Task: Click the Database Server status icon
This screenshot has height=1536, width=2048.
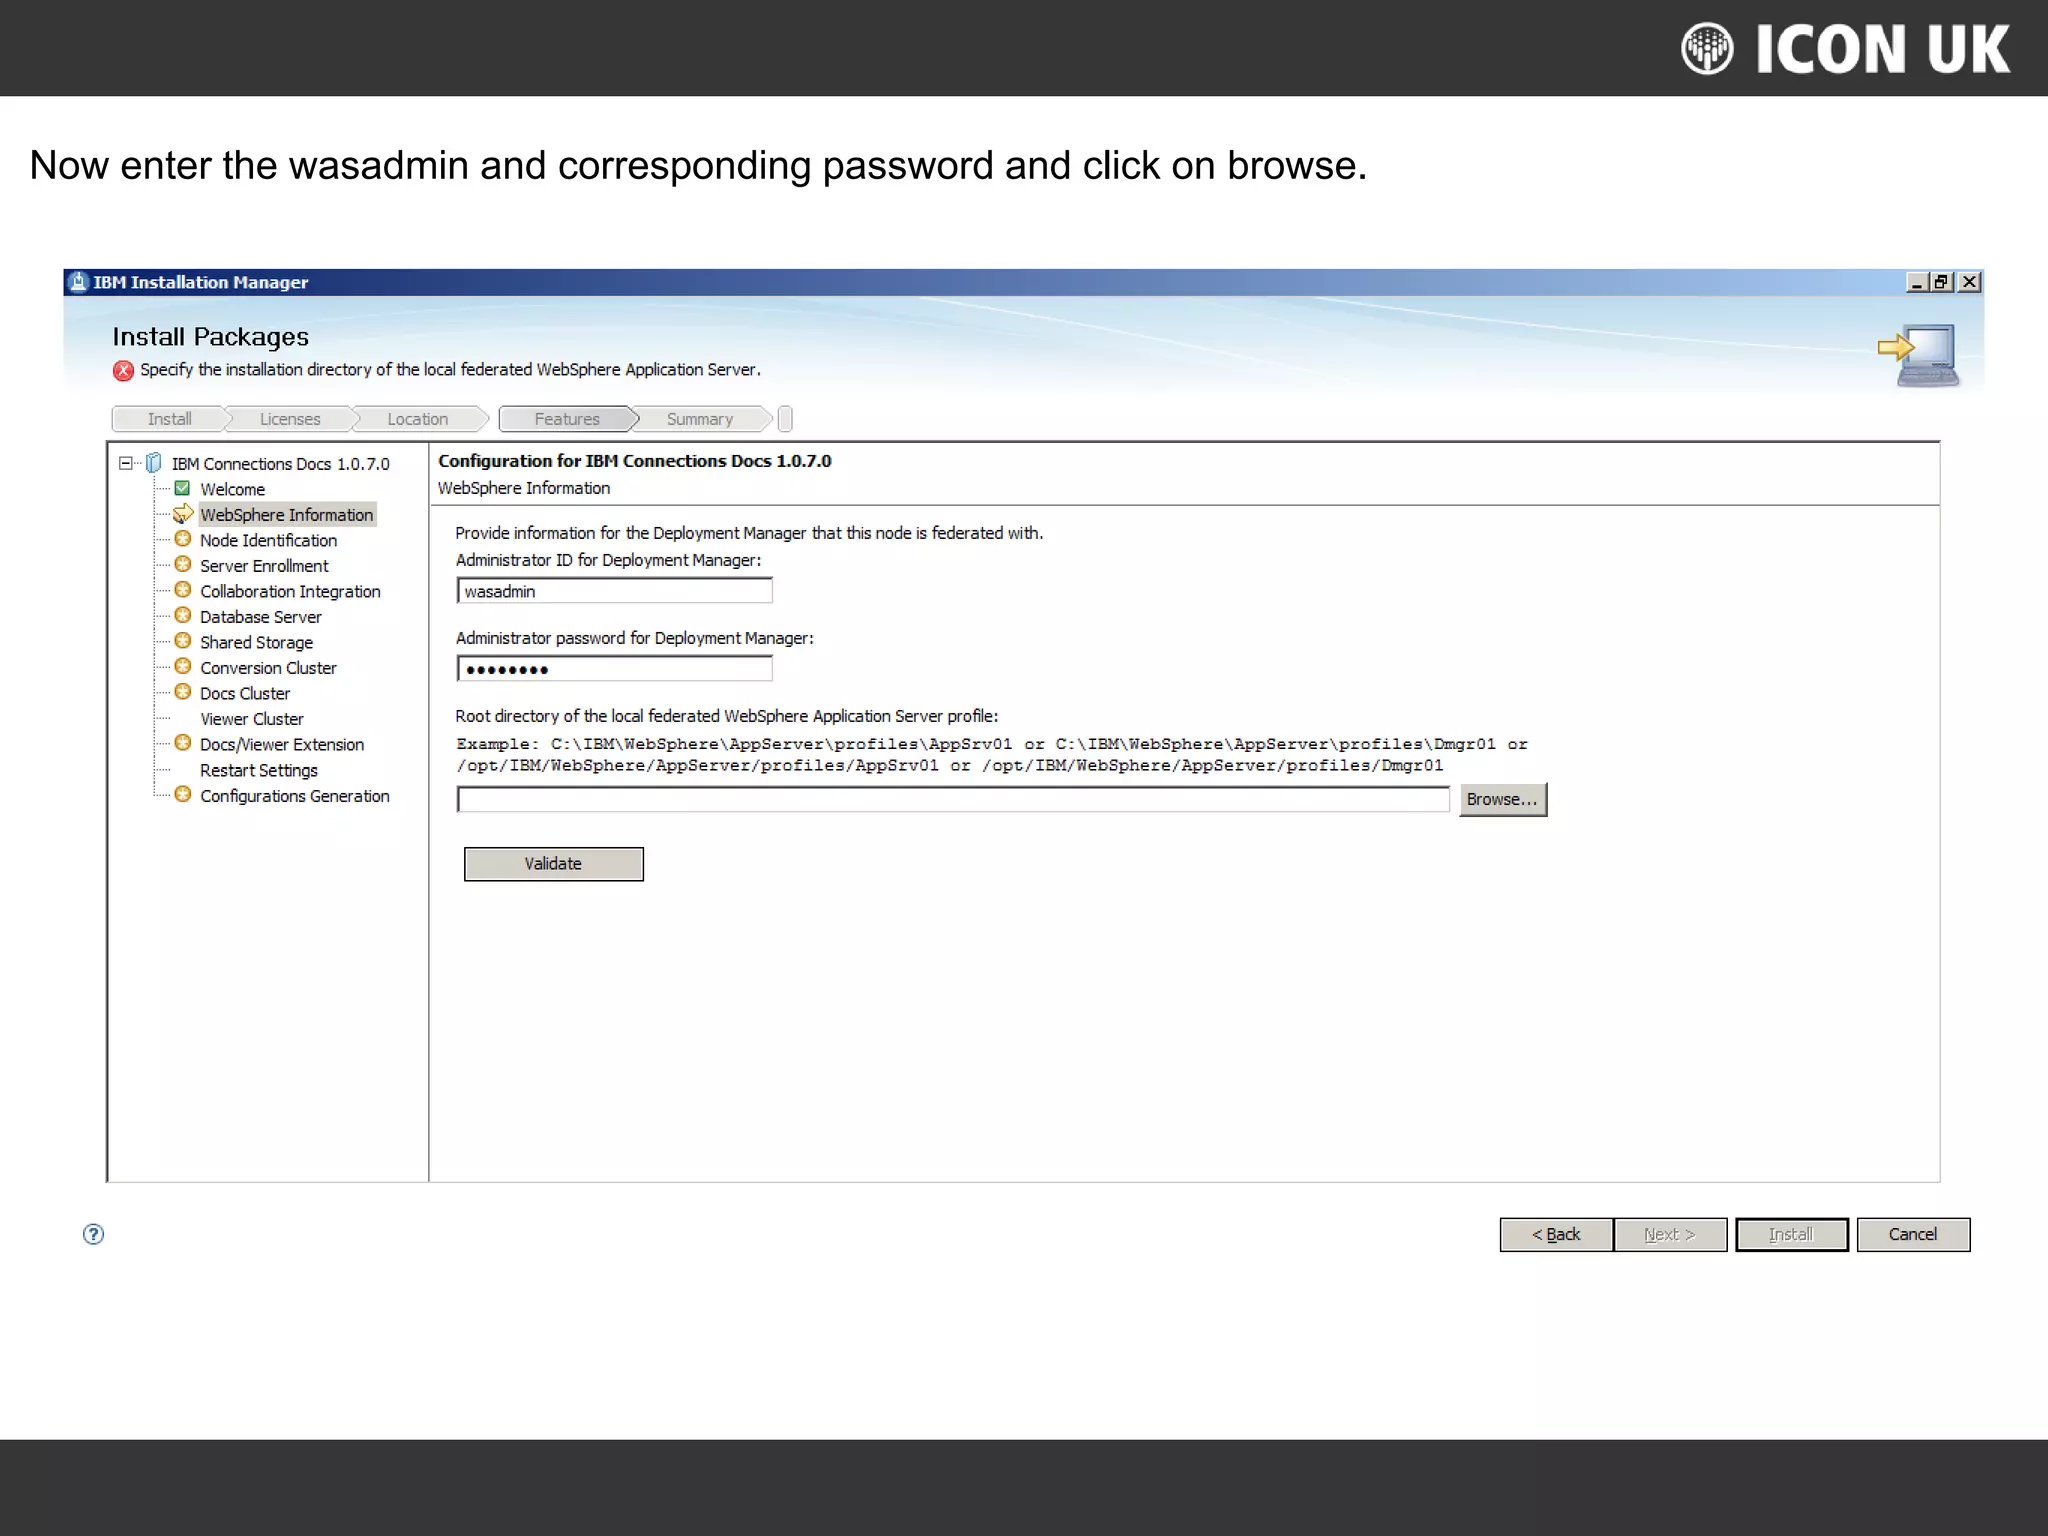Action: [183, 616]
